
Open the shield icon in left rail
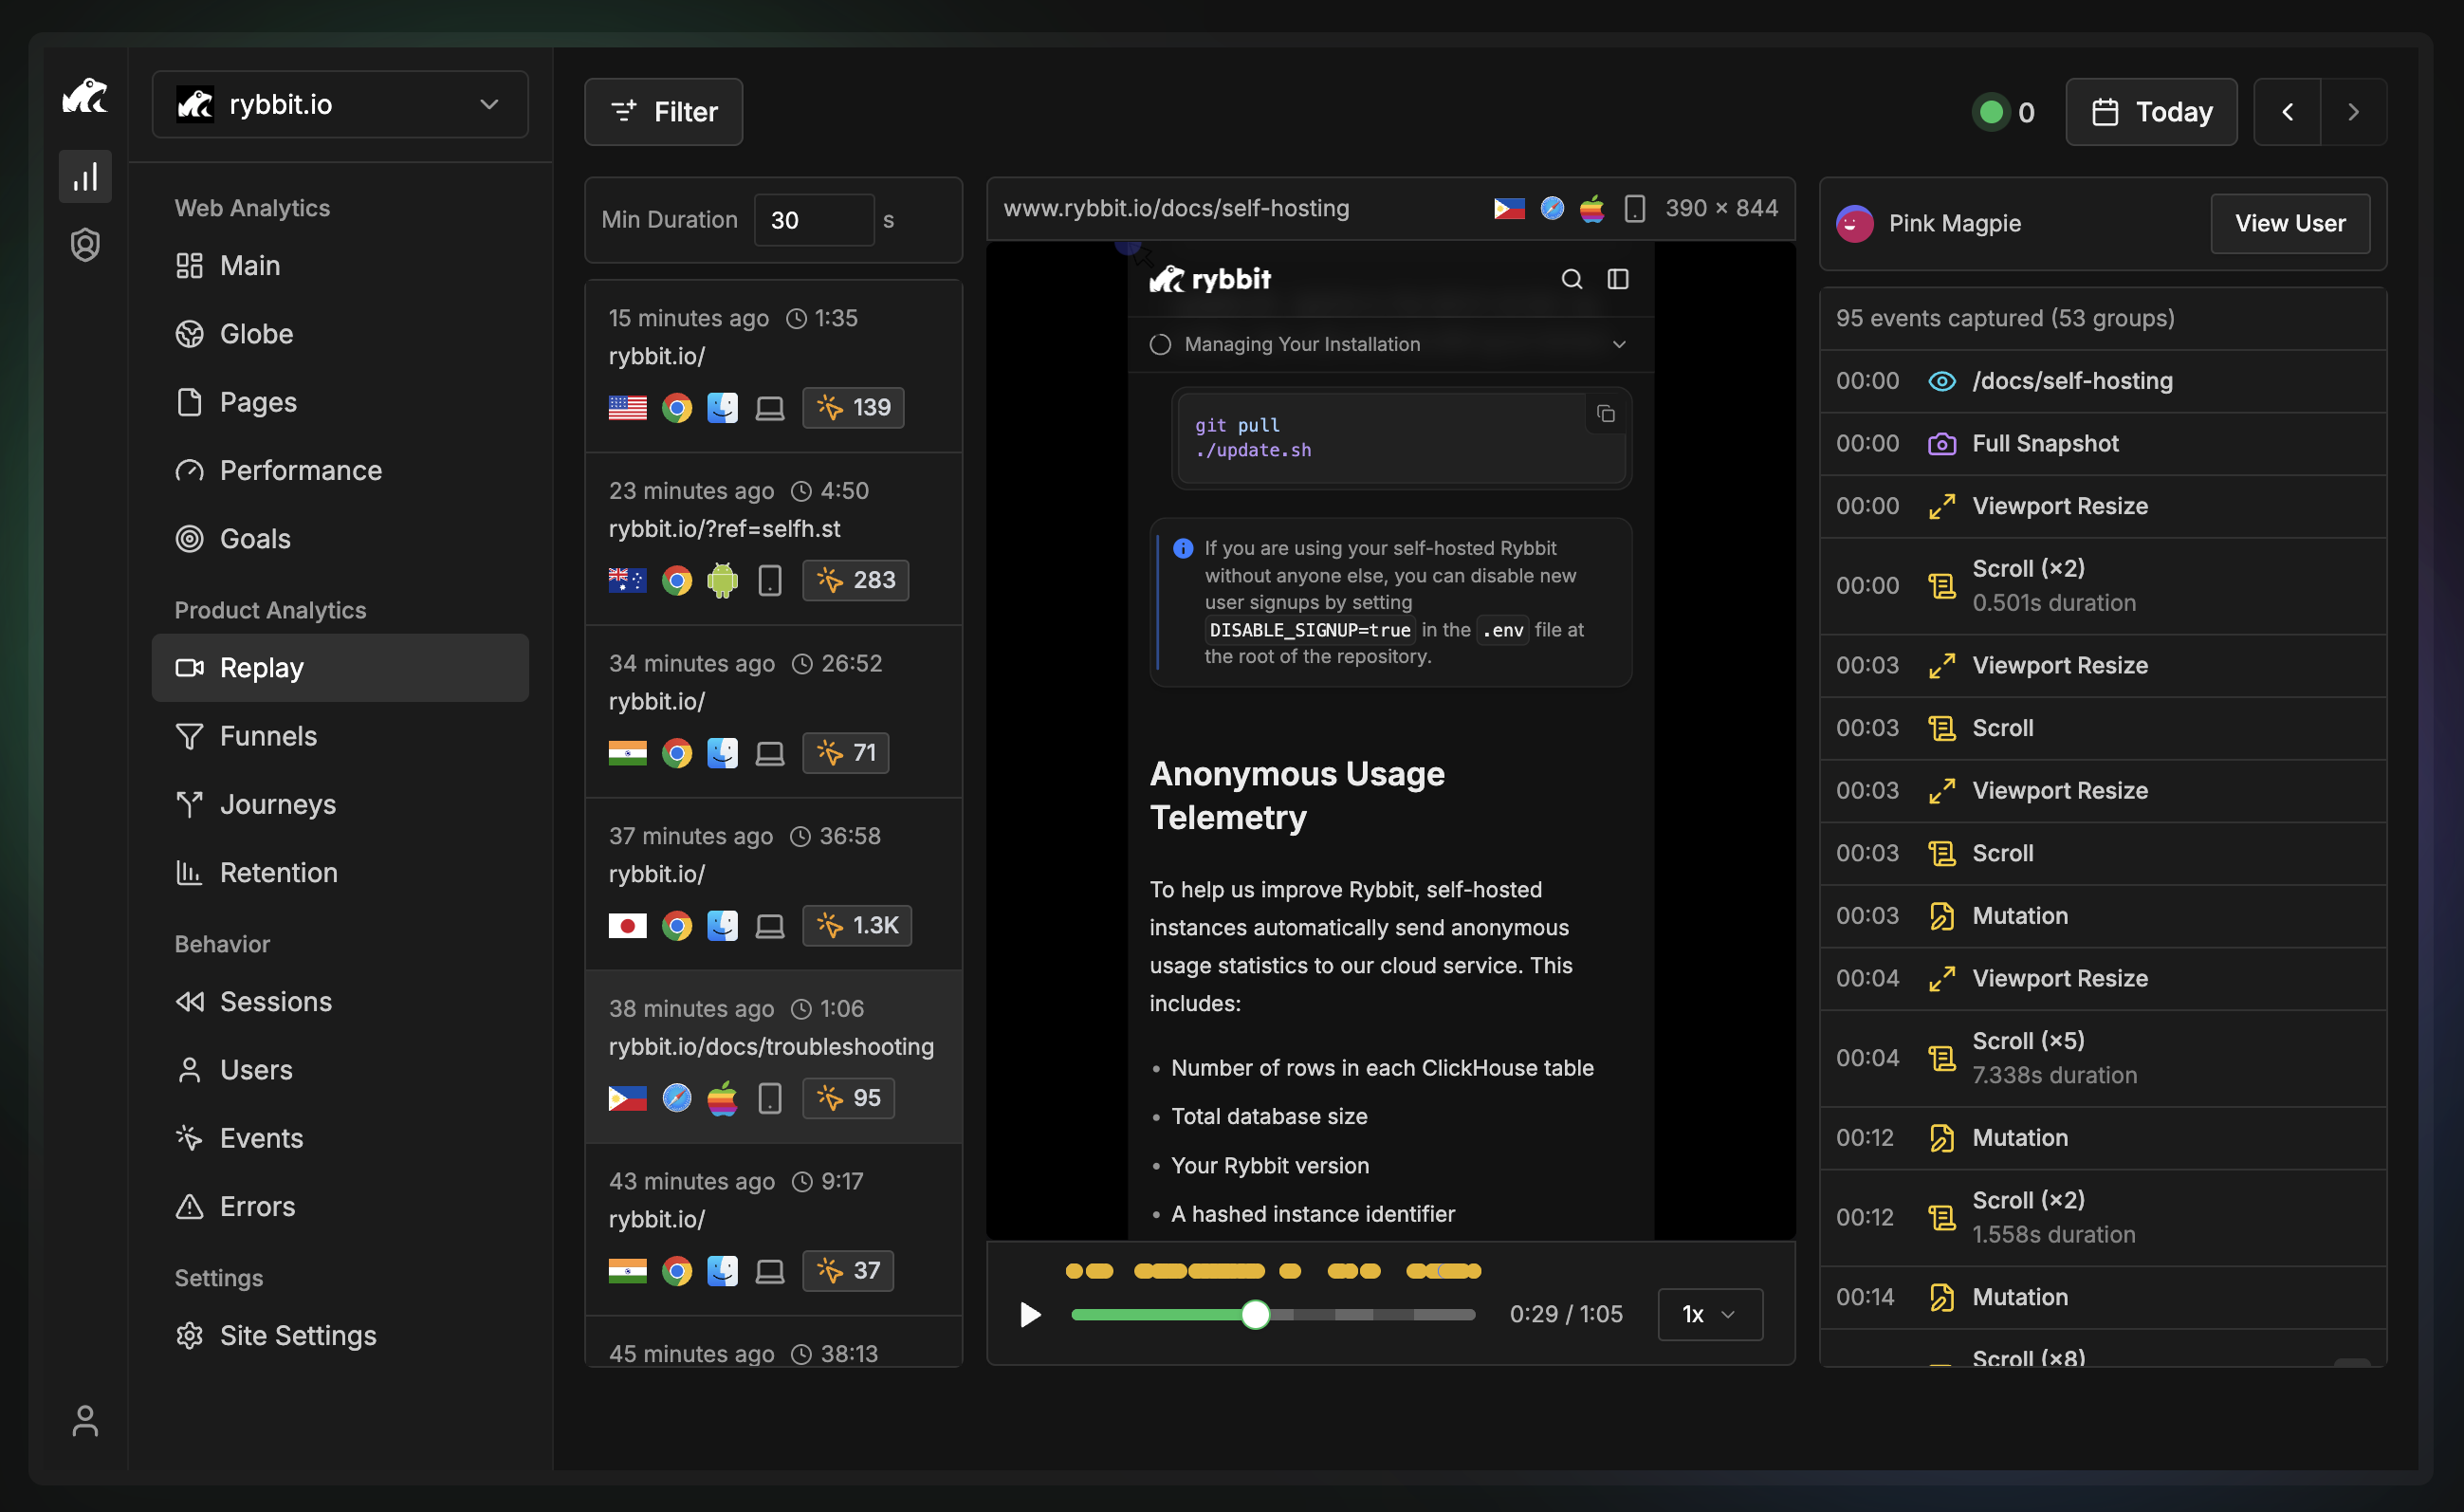click(x=85, y=244)
